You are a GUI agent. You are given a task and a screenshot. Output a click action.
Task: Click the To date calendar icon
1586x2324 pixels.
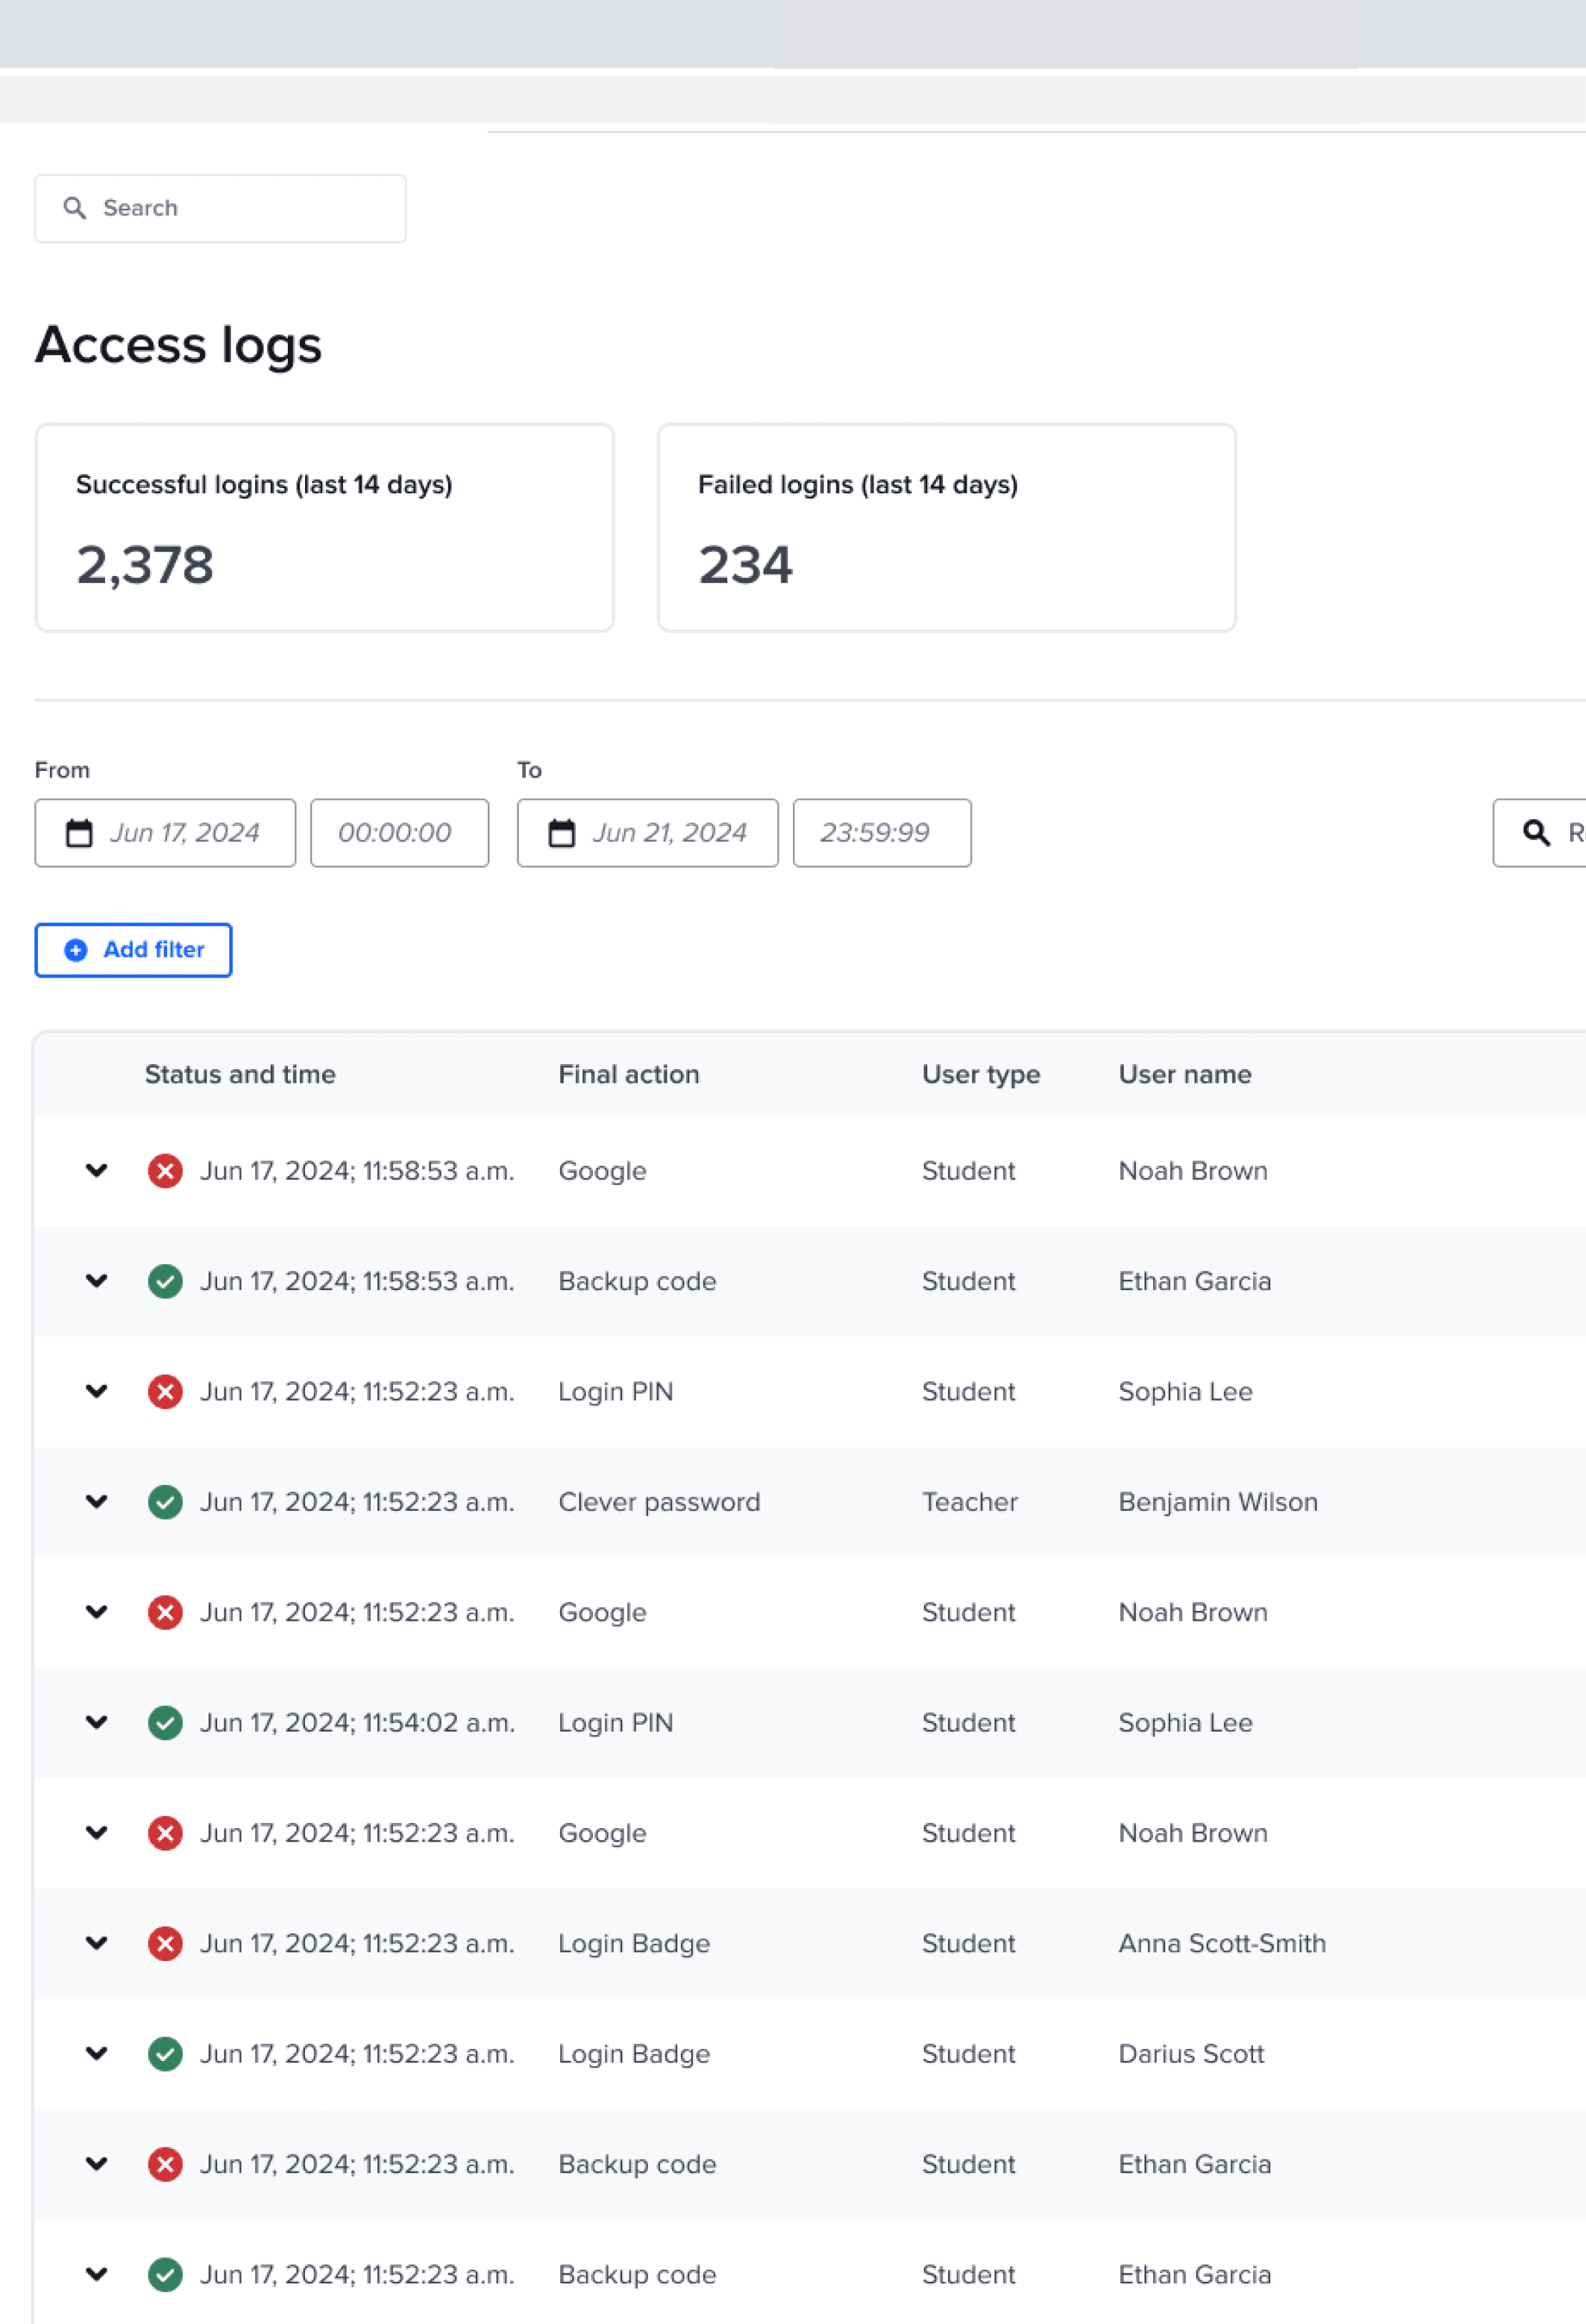562,833
